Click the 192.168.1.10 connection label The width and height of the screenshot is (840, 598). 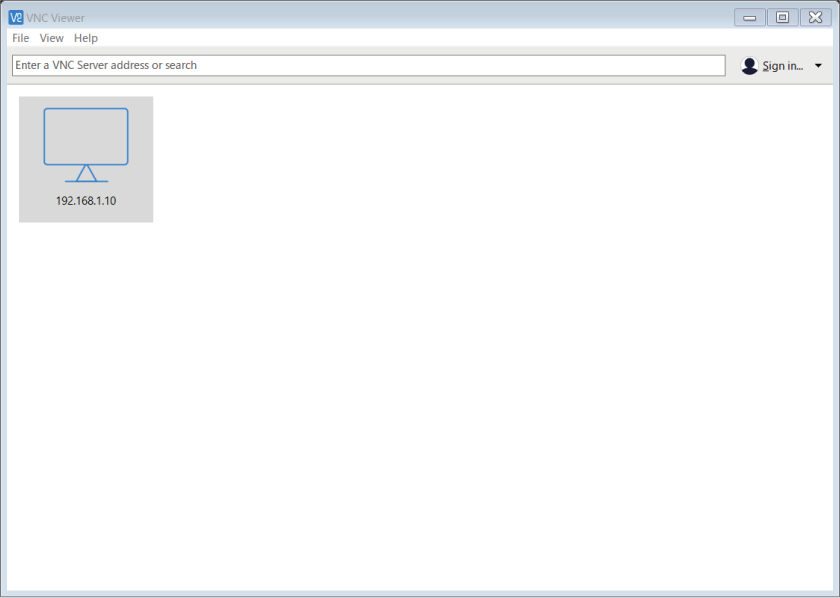pyautogui.click(x=86, y=201)
